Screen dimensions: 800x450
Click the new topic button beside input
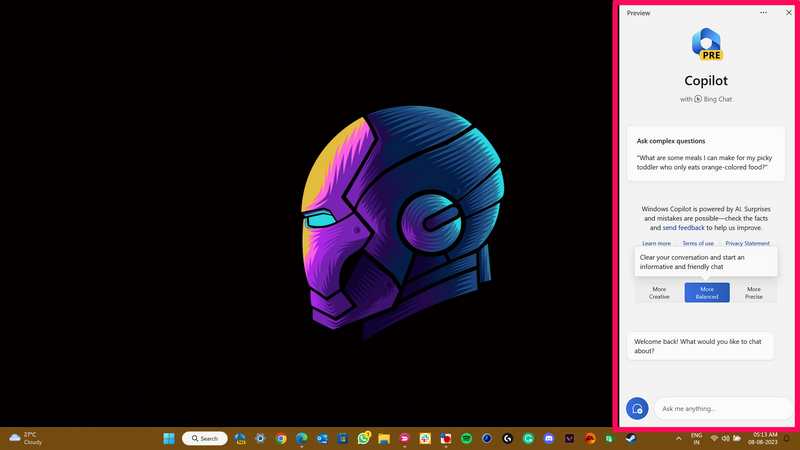click(x=637, y=408)
